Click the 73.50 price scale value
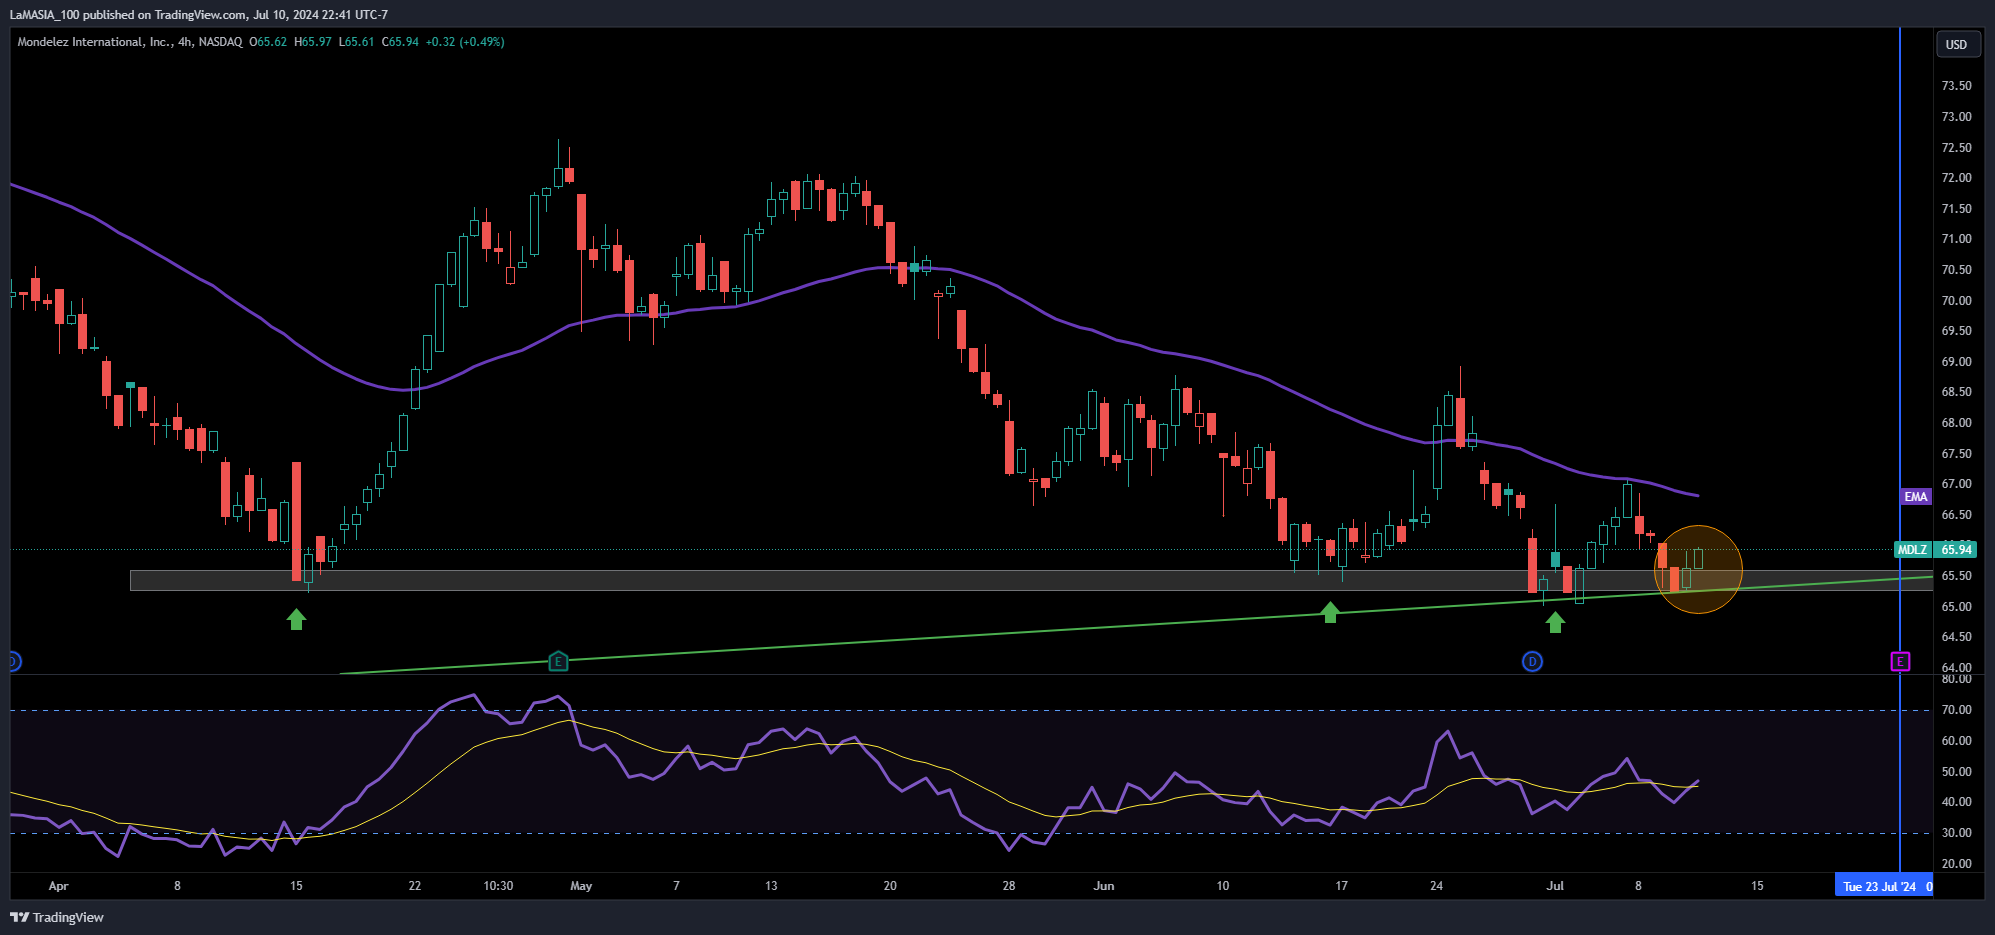The height and width of the screenshot is (935, 1995). point(1956,86)
